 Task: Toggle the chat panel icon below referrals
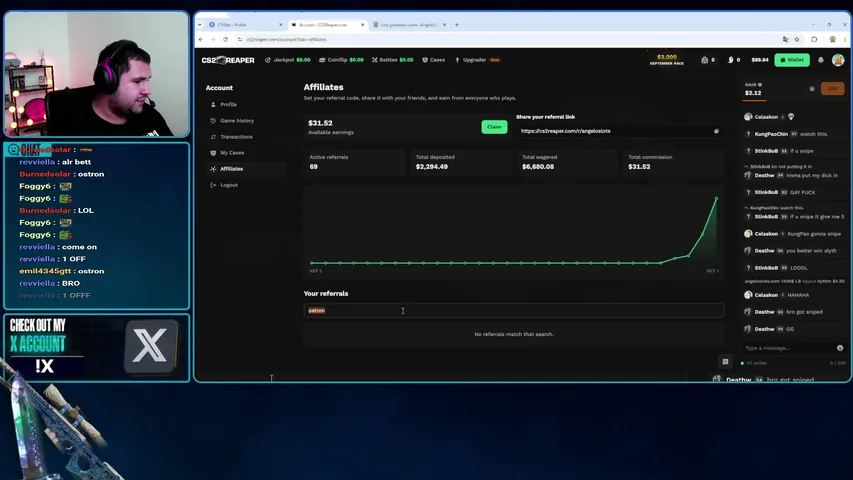pos(725,361)
